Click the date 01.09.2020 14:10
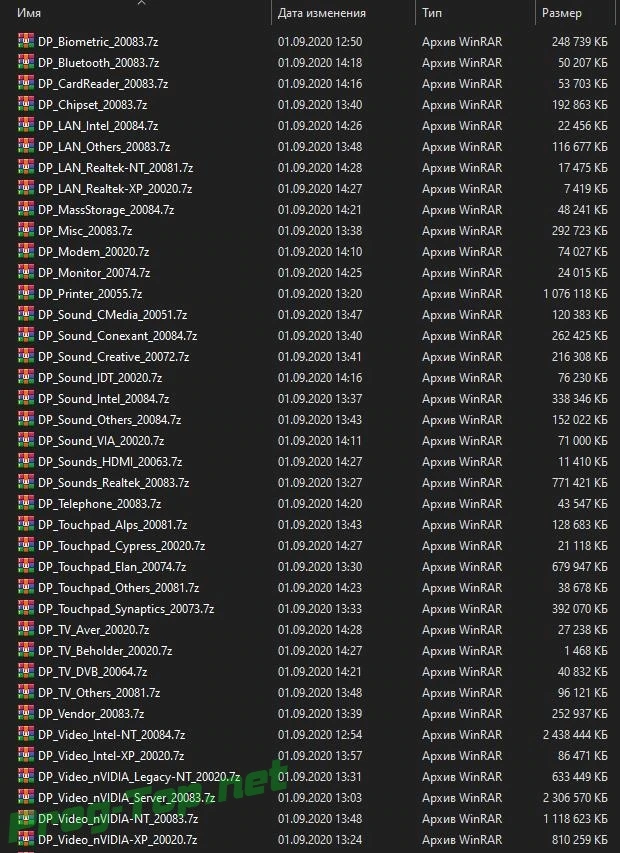The width and height of the screenshot is (620, 853). click(x=320, y=251)
